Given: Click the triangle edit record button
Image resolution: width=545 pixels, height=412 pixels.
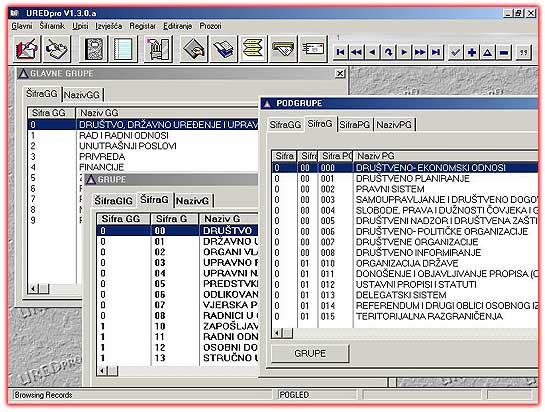Looking at the screenshot, I should (488, 52).
